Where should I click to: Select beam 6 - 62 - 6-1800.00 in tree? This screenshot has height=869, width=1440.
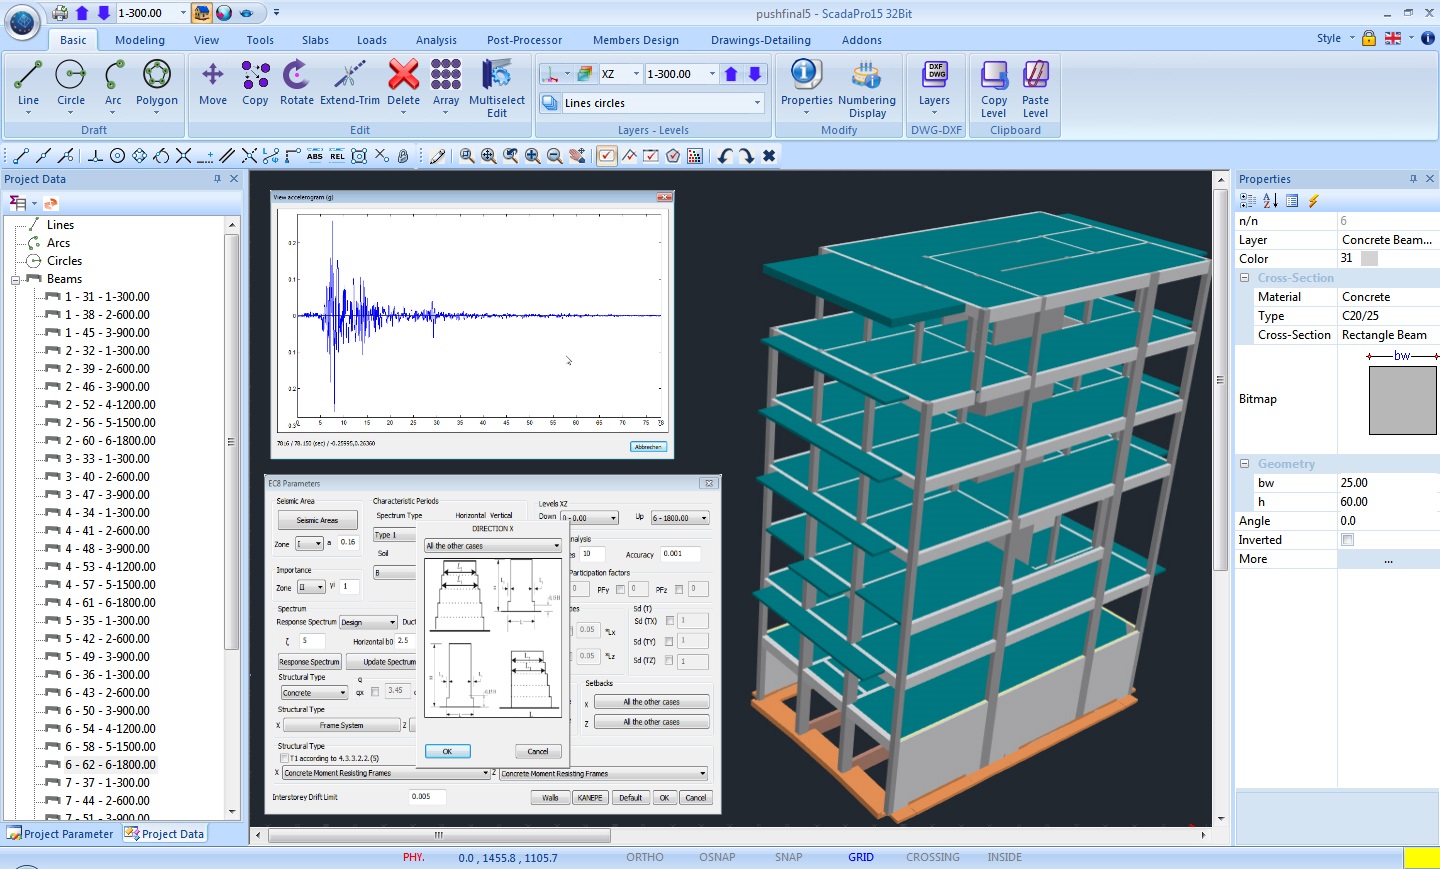click(x=110, y=765)
